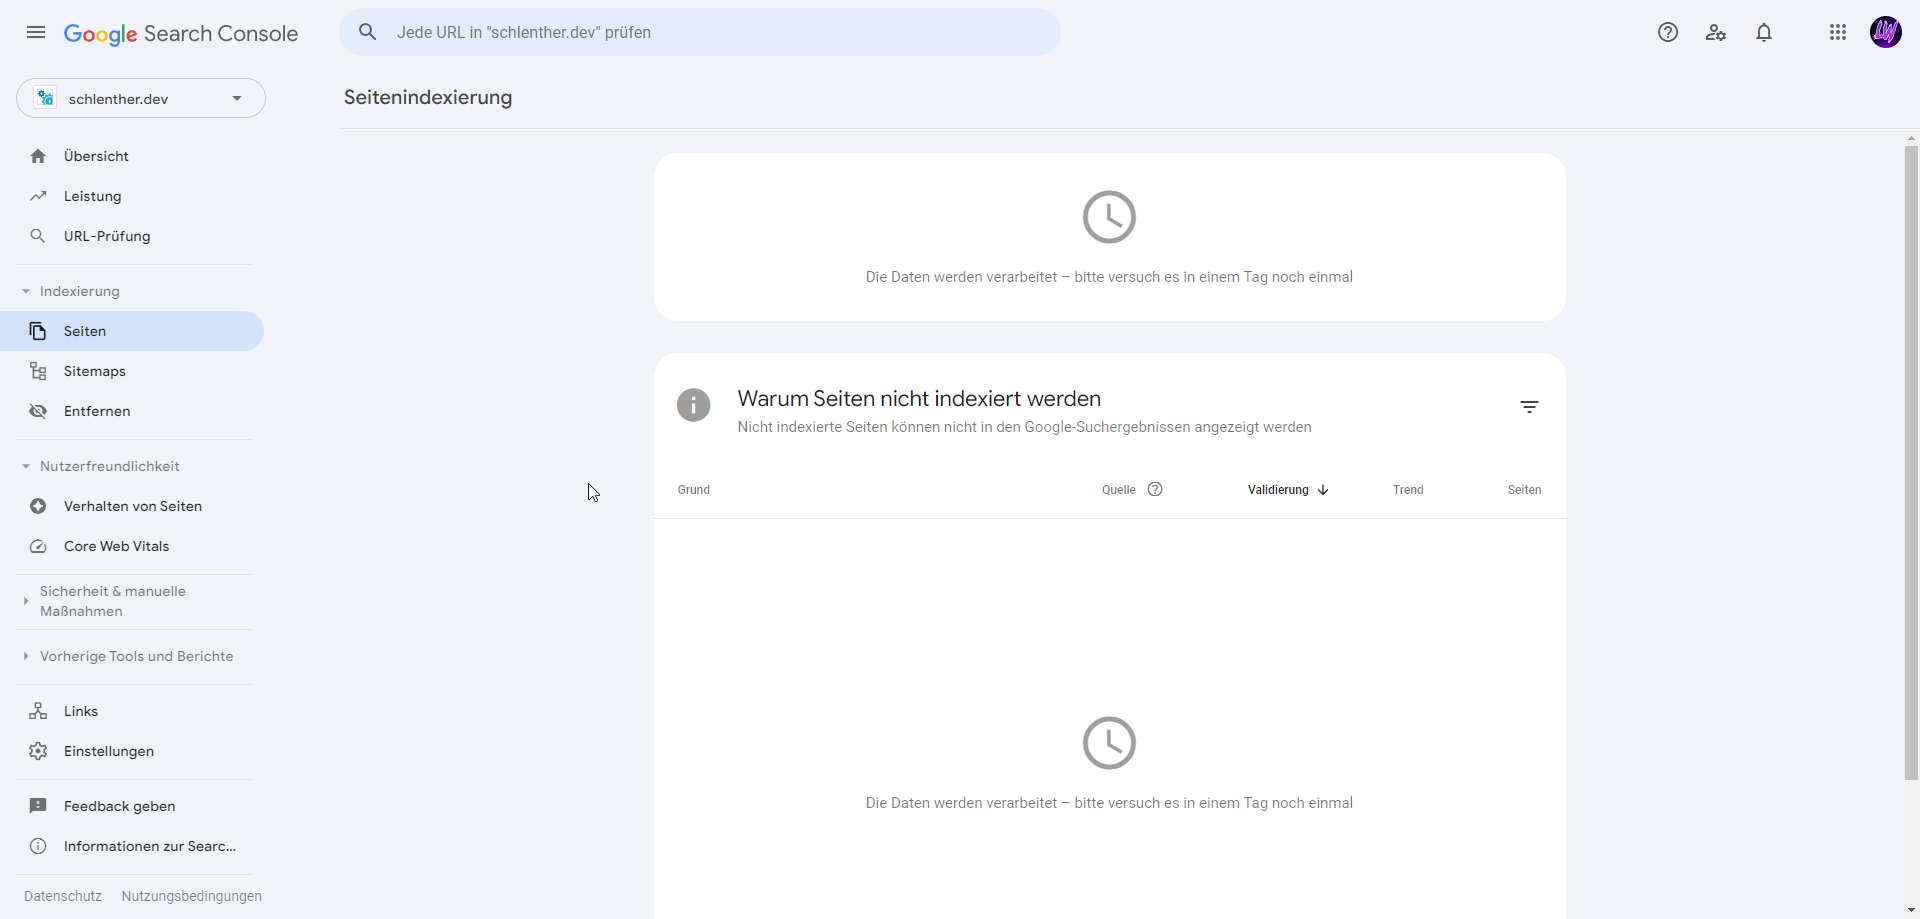Open user and permissions settings icon
The height and width of the screenshot is (919, 1920).
click(1716, 32)
